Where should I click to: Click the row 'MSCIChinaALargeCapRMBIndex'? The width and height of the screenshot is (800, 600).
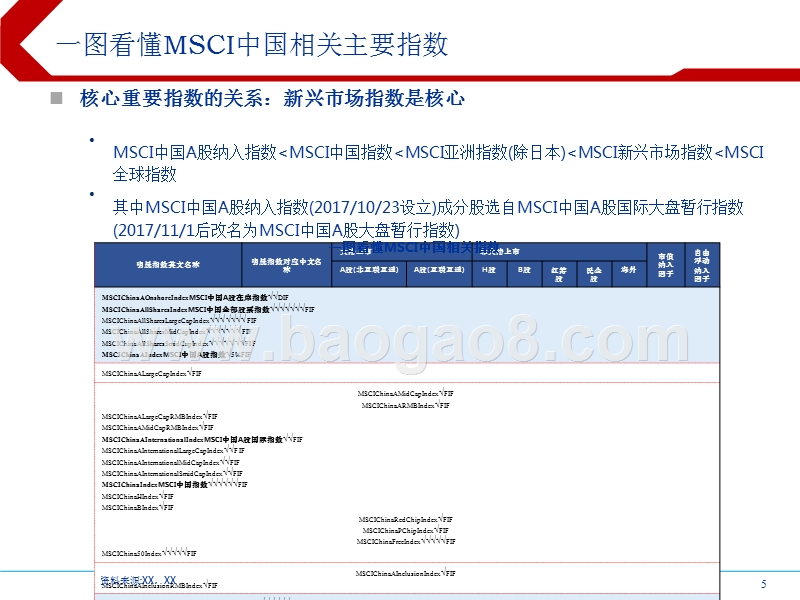point(160,416)
